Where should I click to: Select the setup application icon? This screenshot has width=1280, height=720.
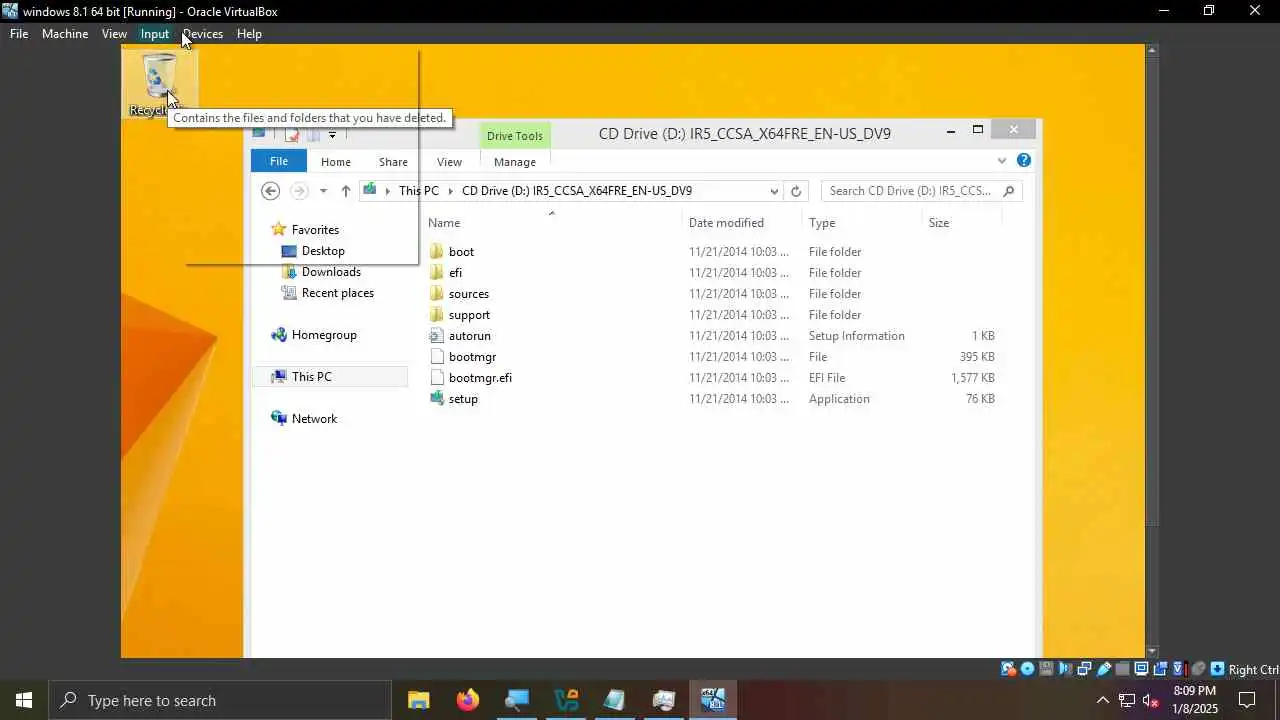436,399
